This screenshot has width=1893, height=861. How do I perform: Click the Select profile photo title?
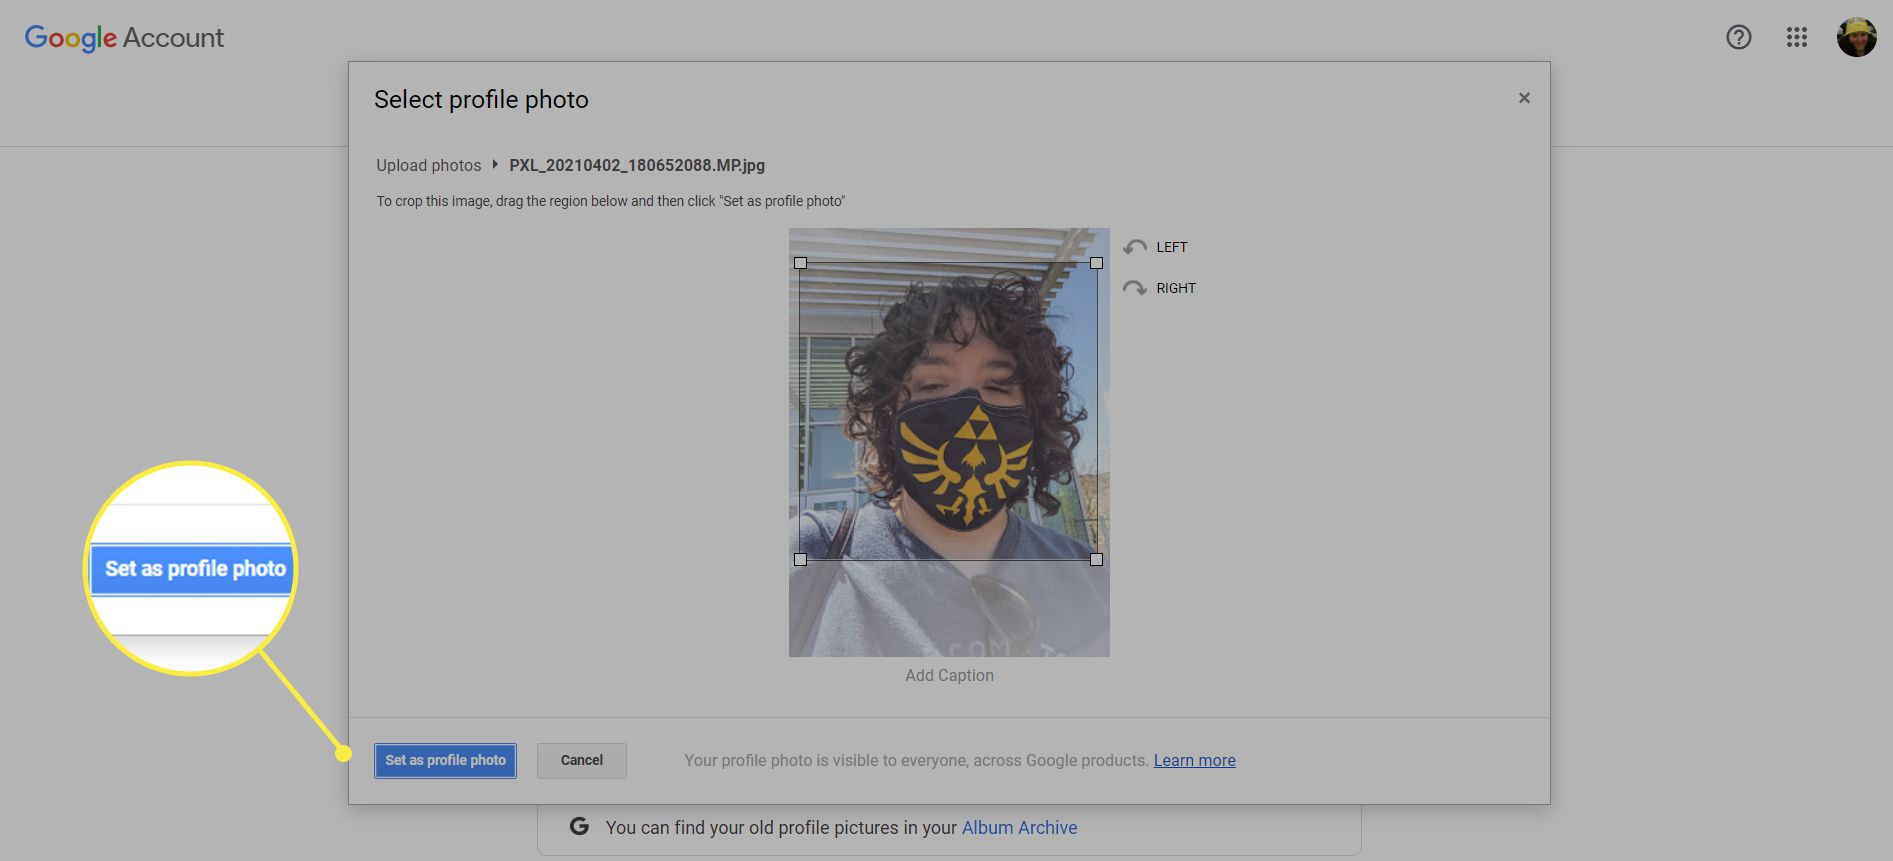tap(481, 100)
